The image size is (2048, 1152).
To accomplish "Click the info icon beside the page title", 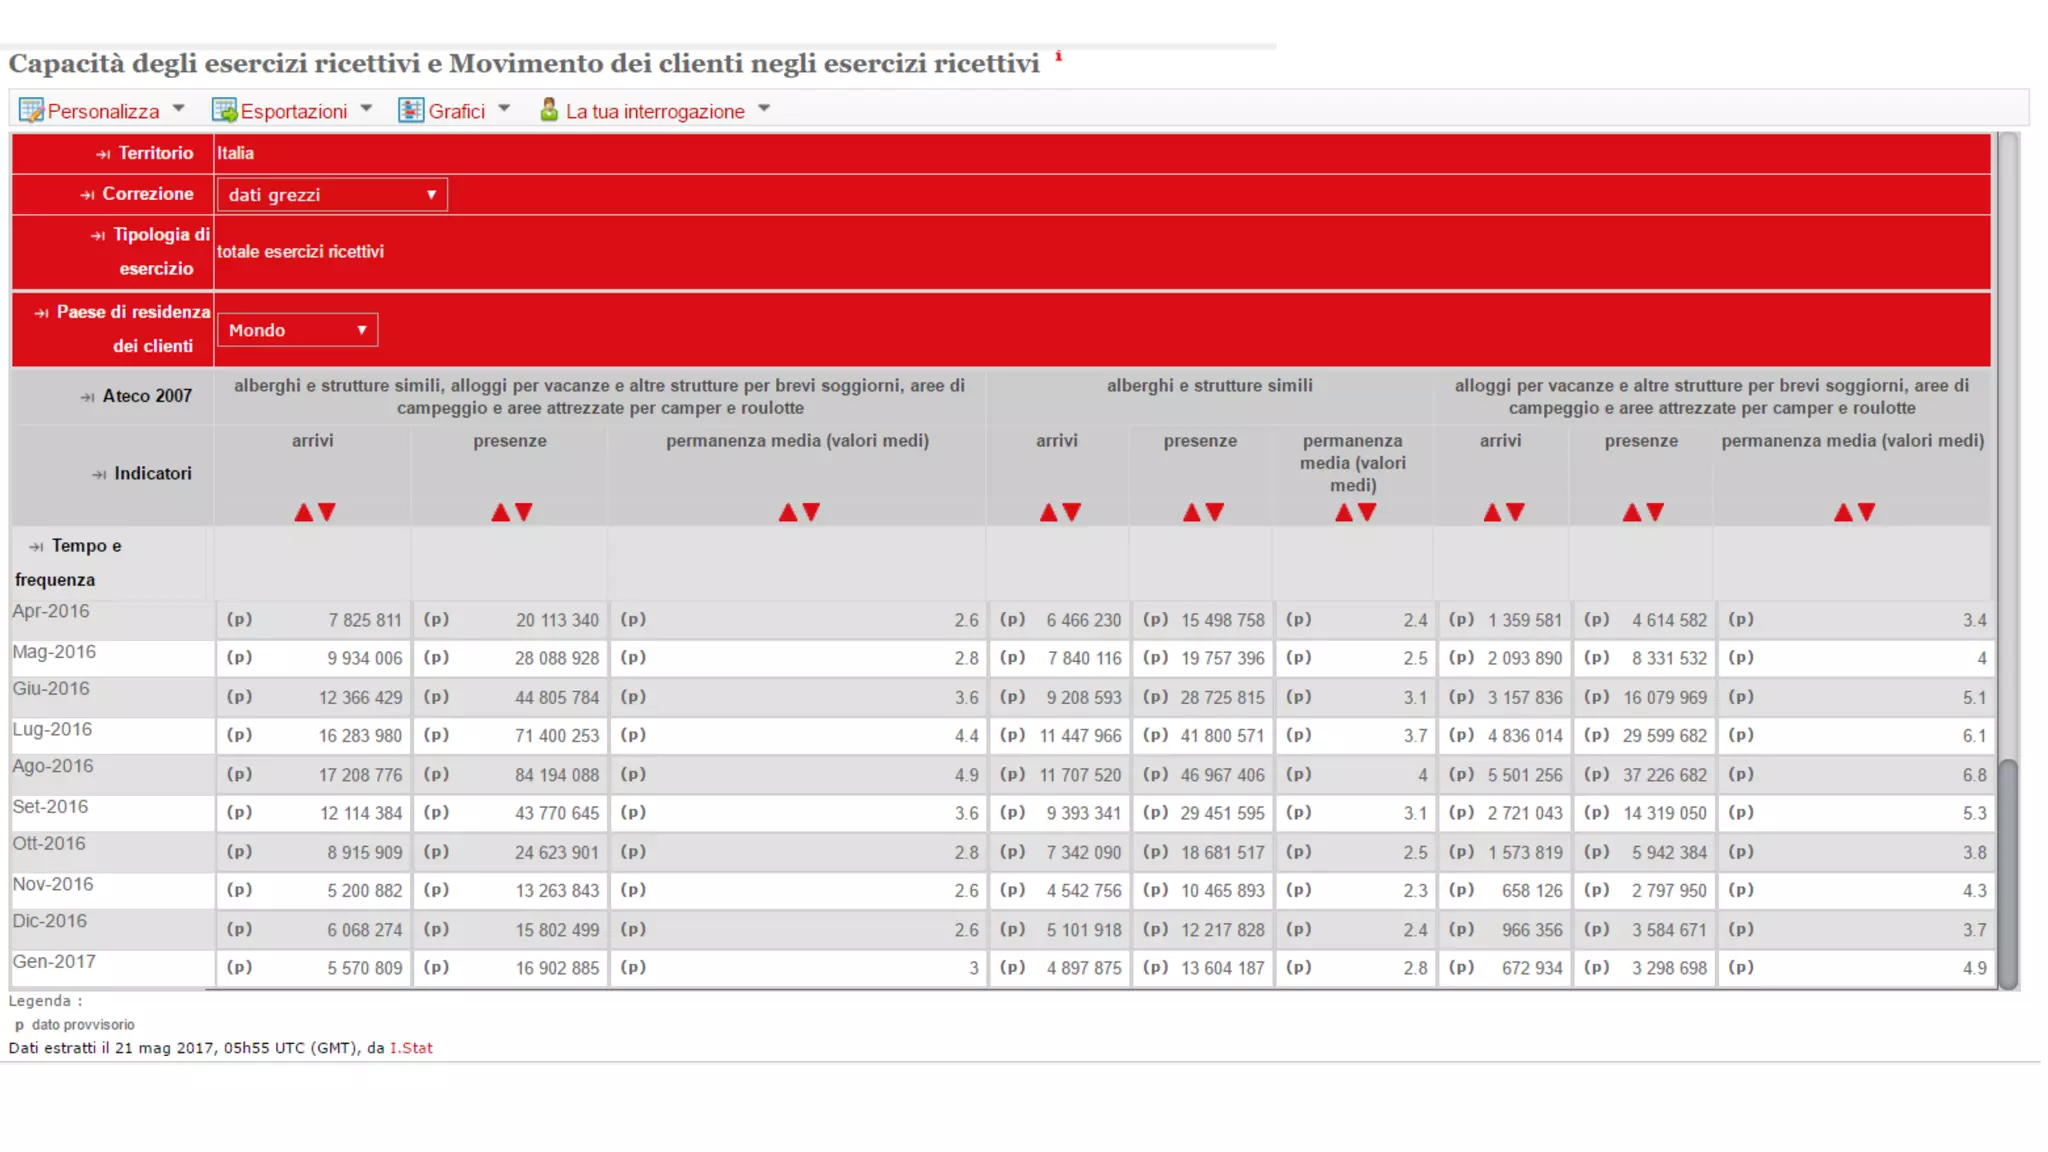I will click(x=1058, y=57).
